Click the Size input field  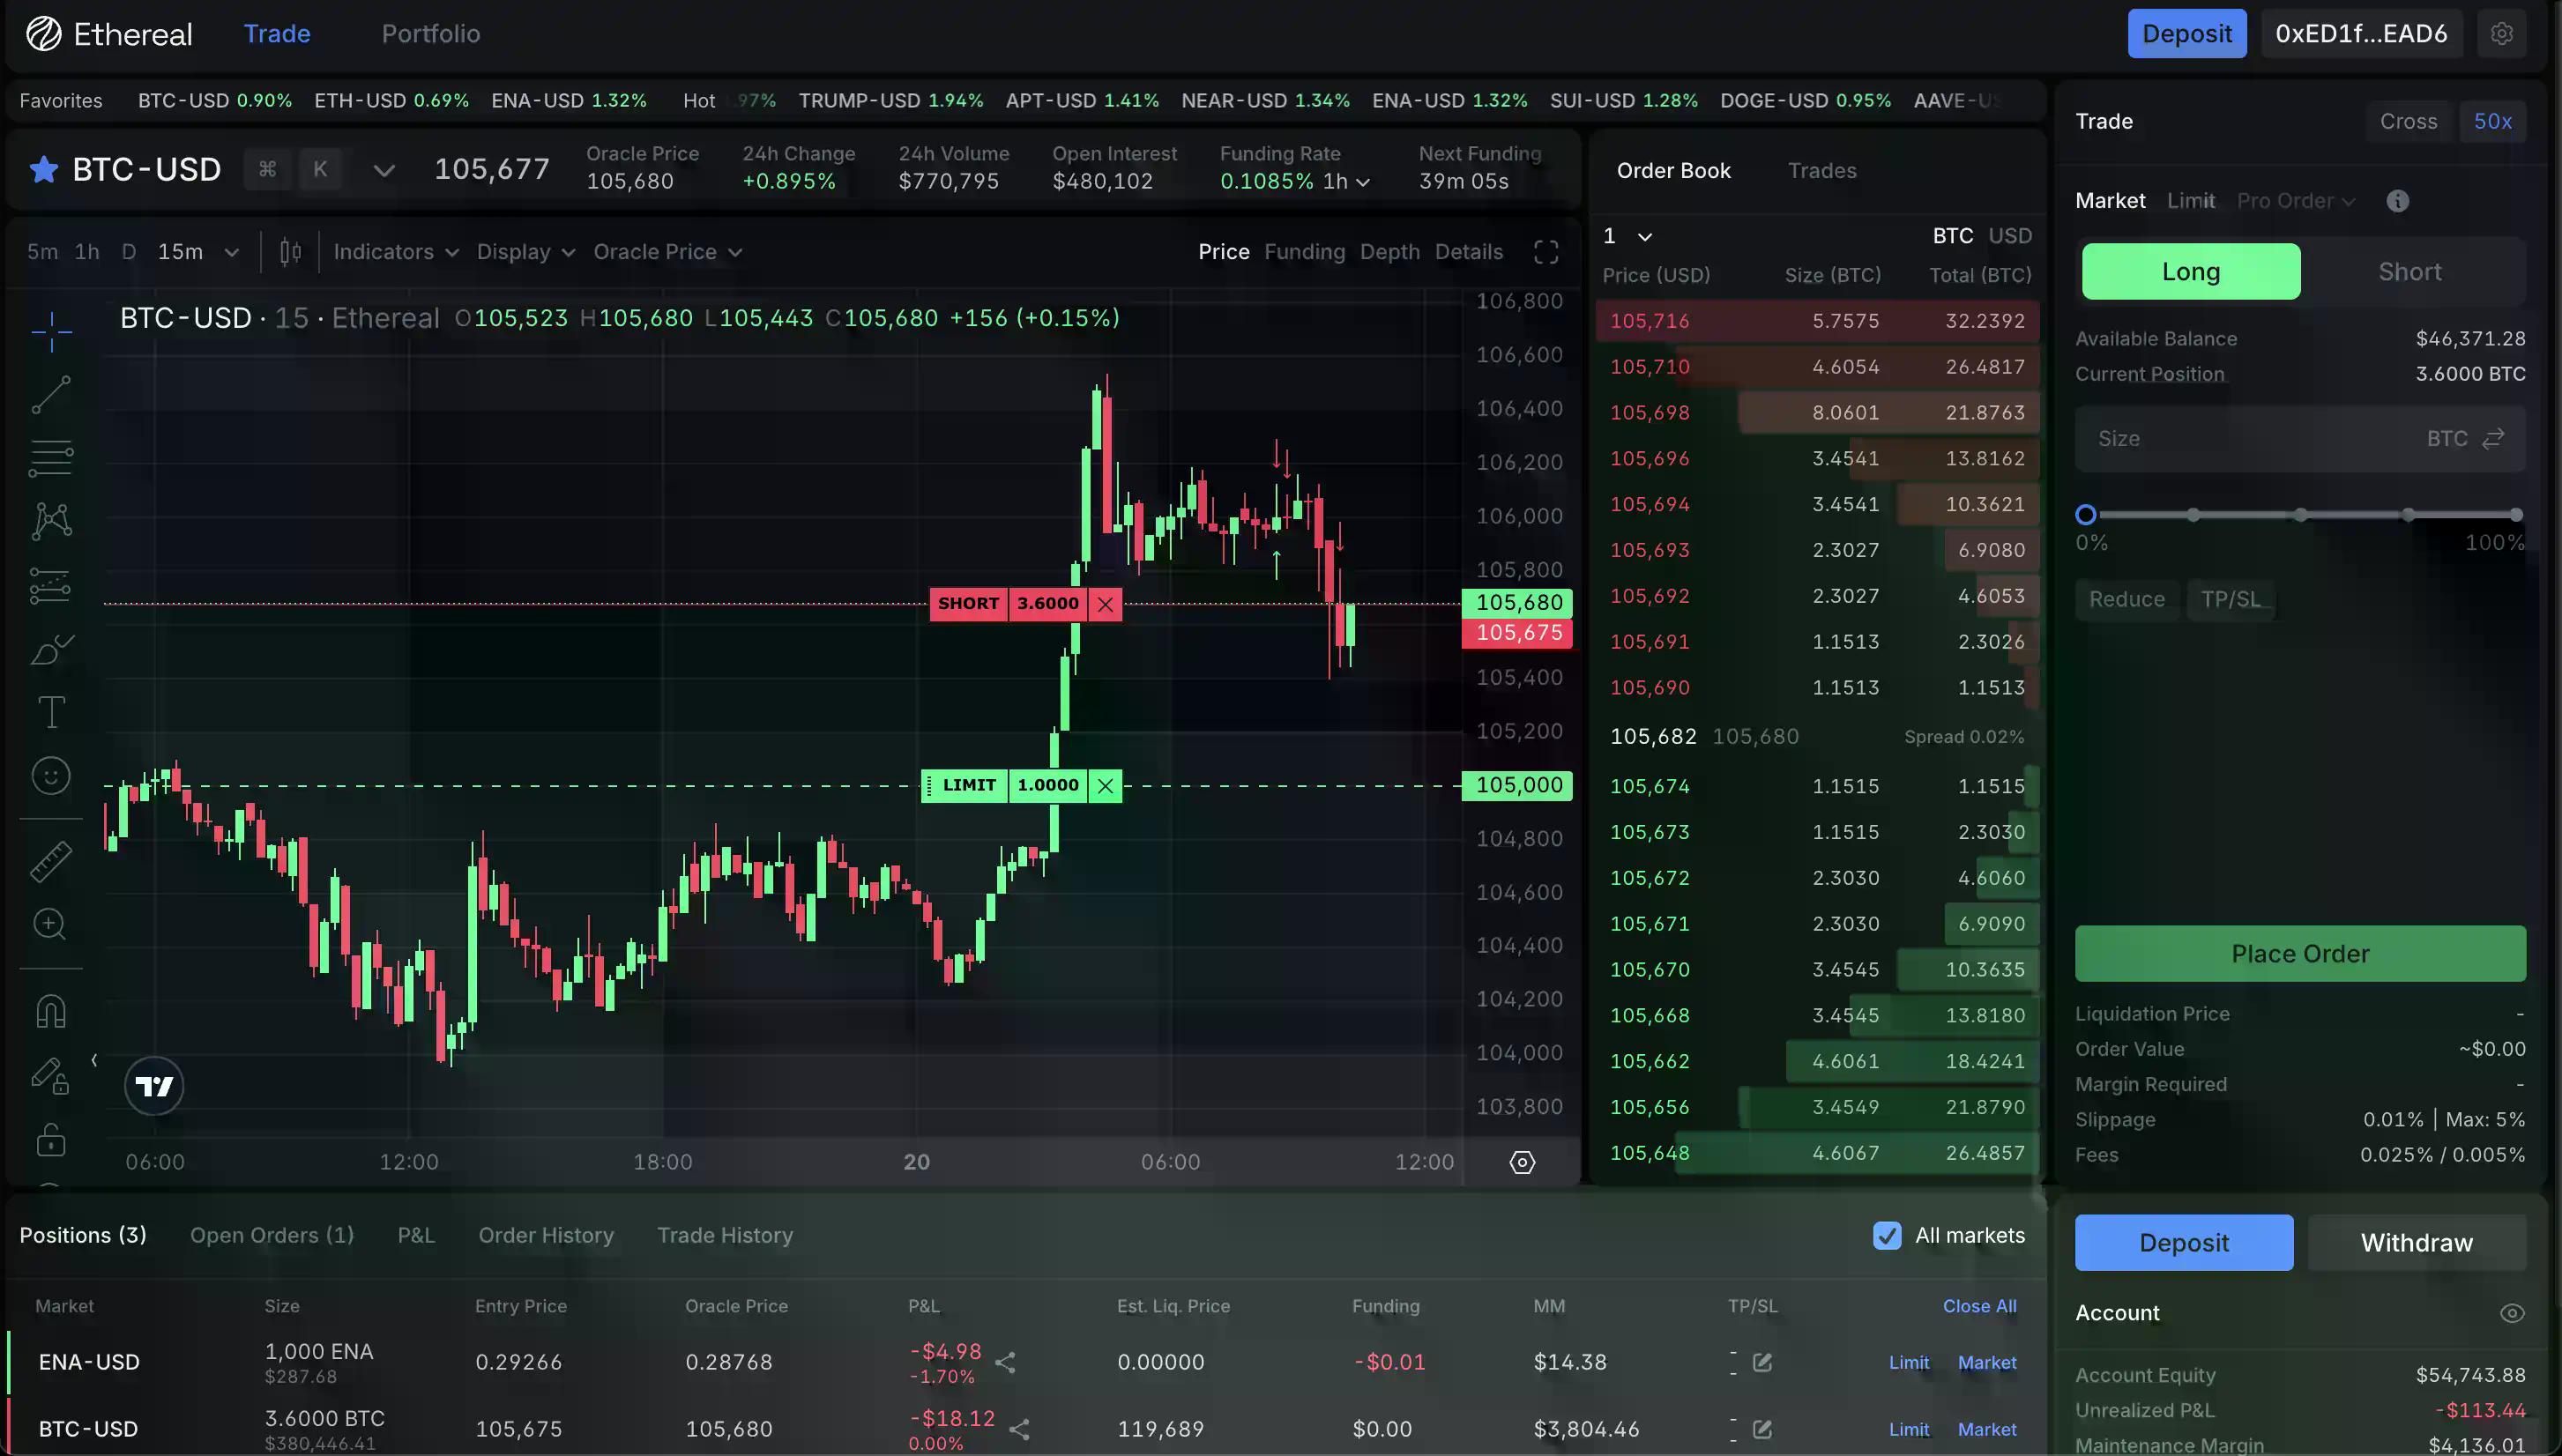click(2250, 439)
